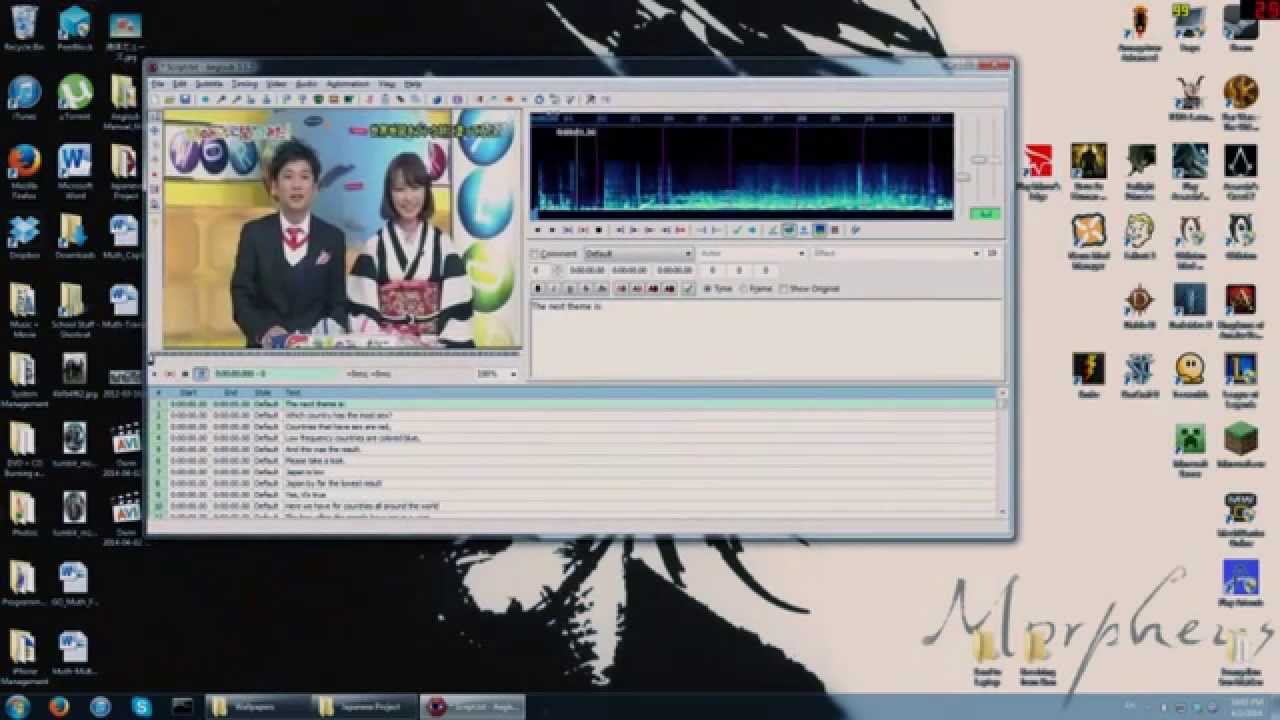Select row "Please take a look."
This screenshot has height=720, width=1280.
click(573, 461)
